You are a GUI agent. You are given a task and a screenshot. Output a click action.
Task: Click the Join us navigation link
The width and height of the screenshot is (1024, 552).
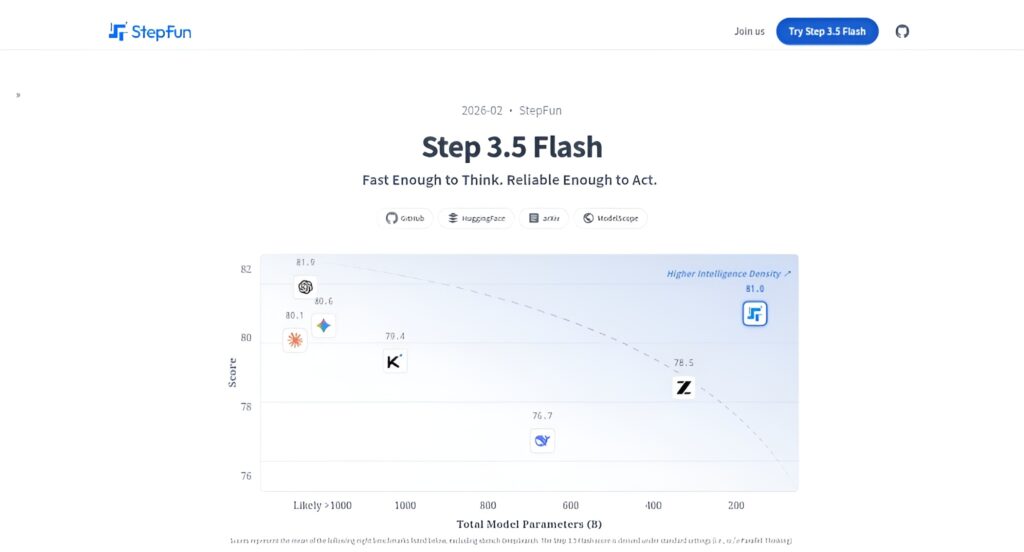pos(749,31)
